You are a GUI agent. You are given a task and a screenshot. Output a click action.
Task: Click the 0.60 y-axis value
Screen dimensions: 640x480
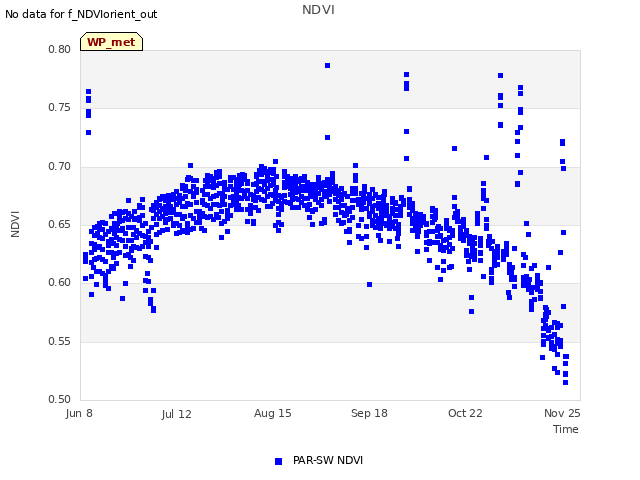coord(60,282)
